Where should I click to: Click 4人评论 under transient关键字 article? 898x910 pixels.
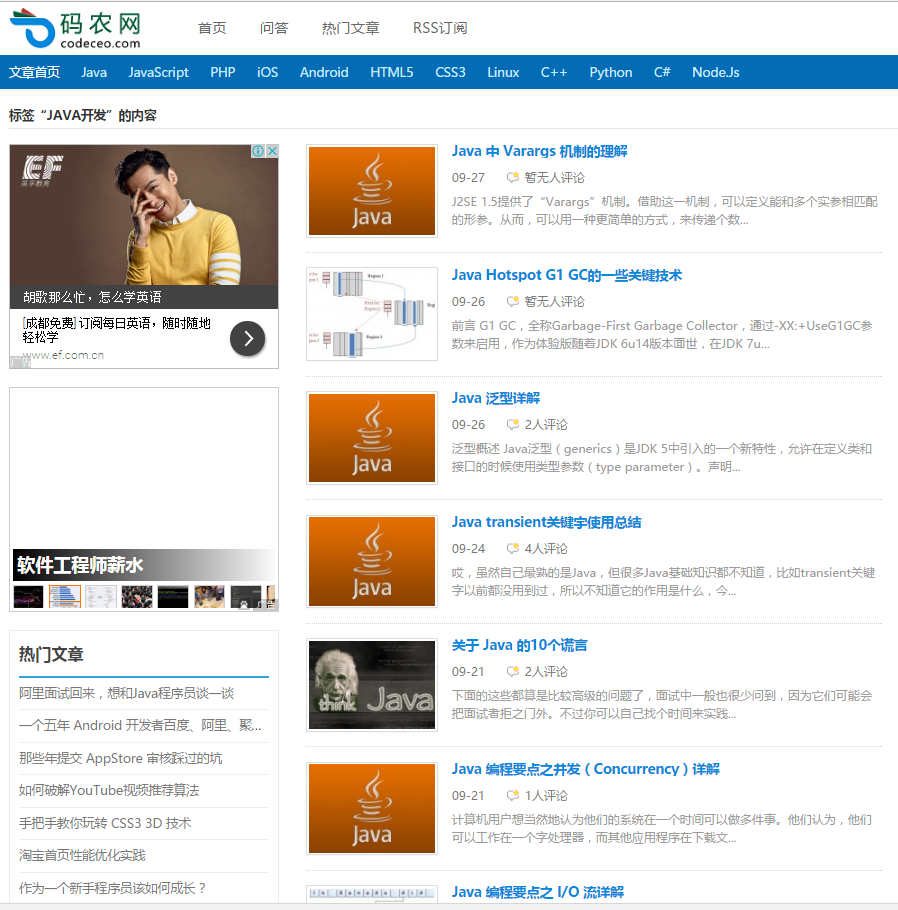pos(546,548)
